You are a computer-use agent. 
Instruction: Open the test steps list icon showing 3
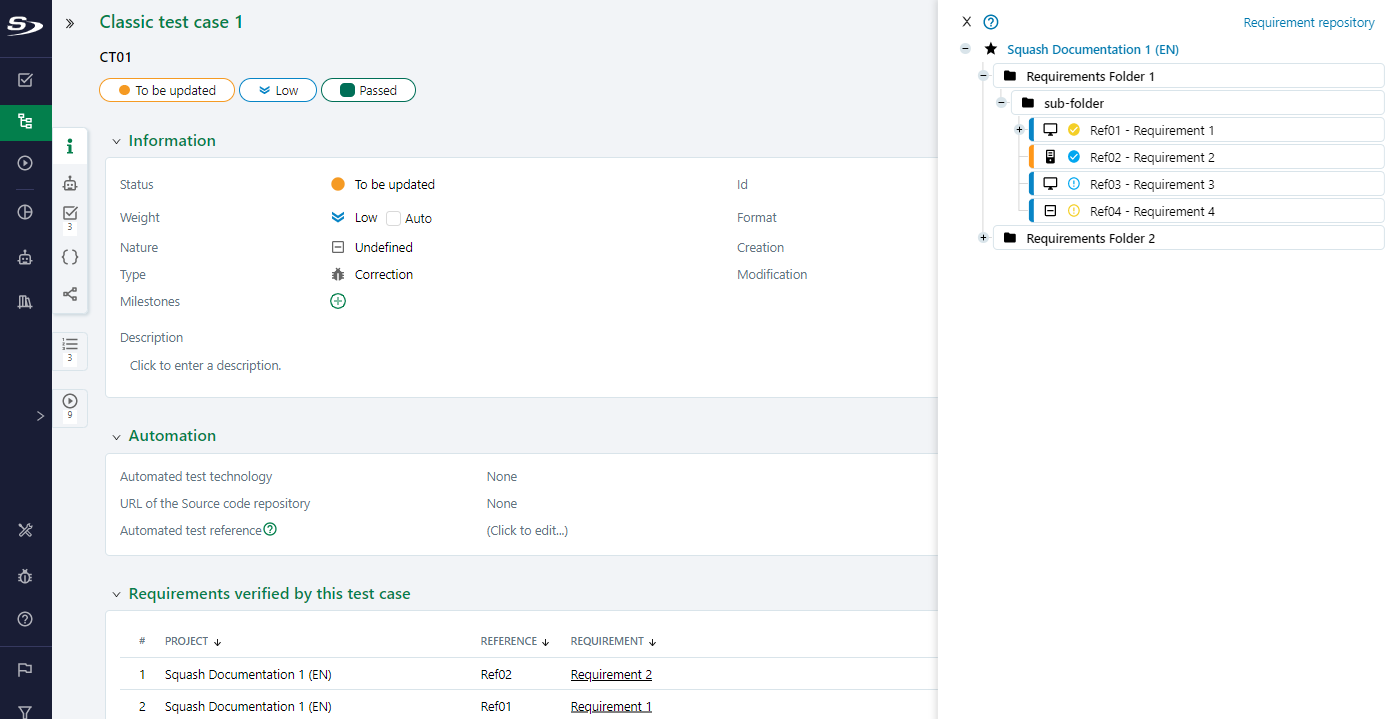click(x=69, y=348)
